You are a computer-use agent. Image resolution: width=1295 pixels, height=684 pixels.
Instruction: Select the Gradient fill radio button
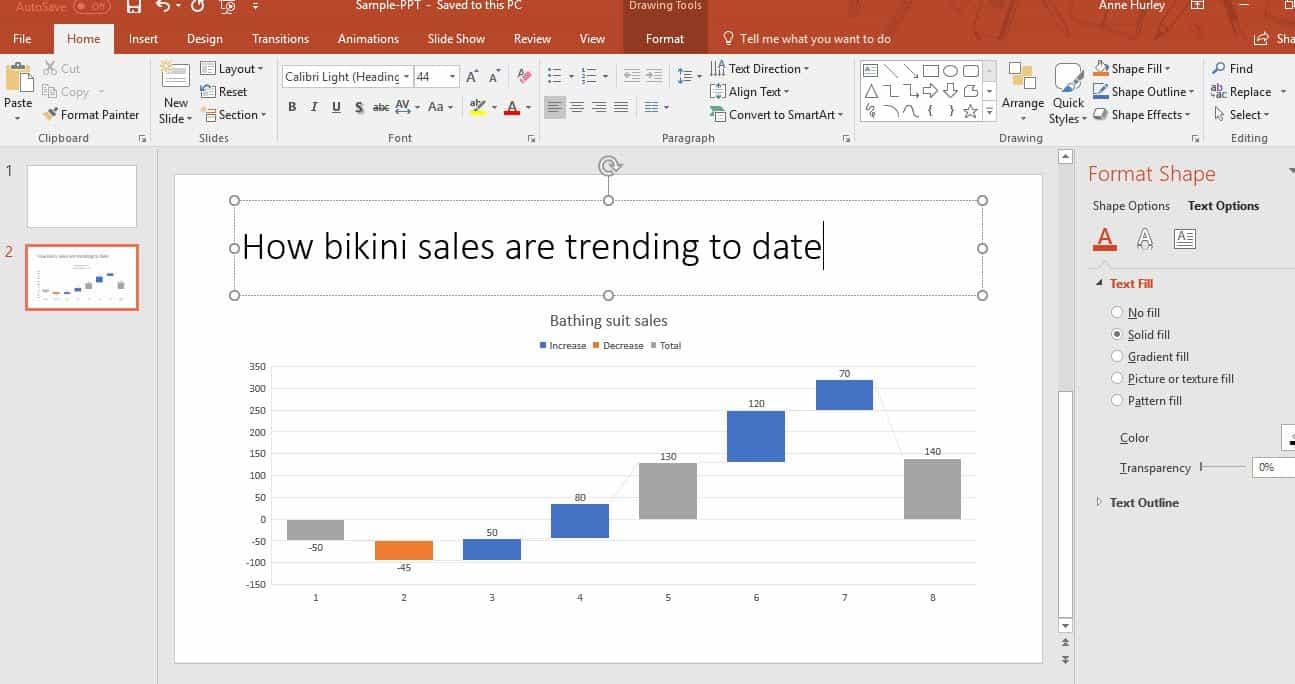point(1117,356)
